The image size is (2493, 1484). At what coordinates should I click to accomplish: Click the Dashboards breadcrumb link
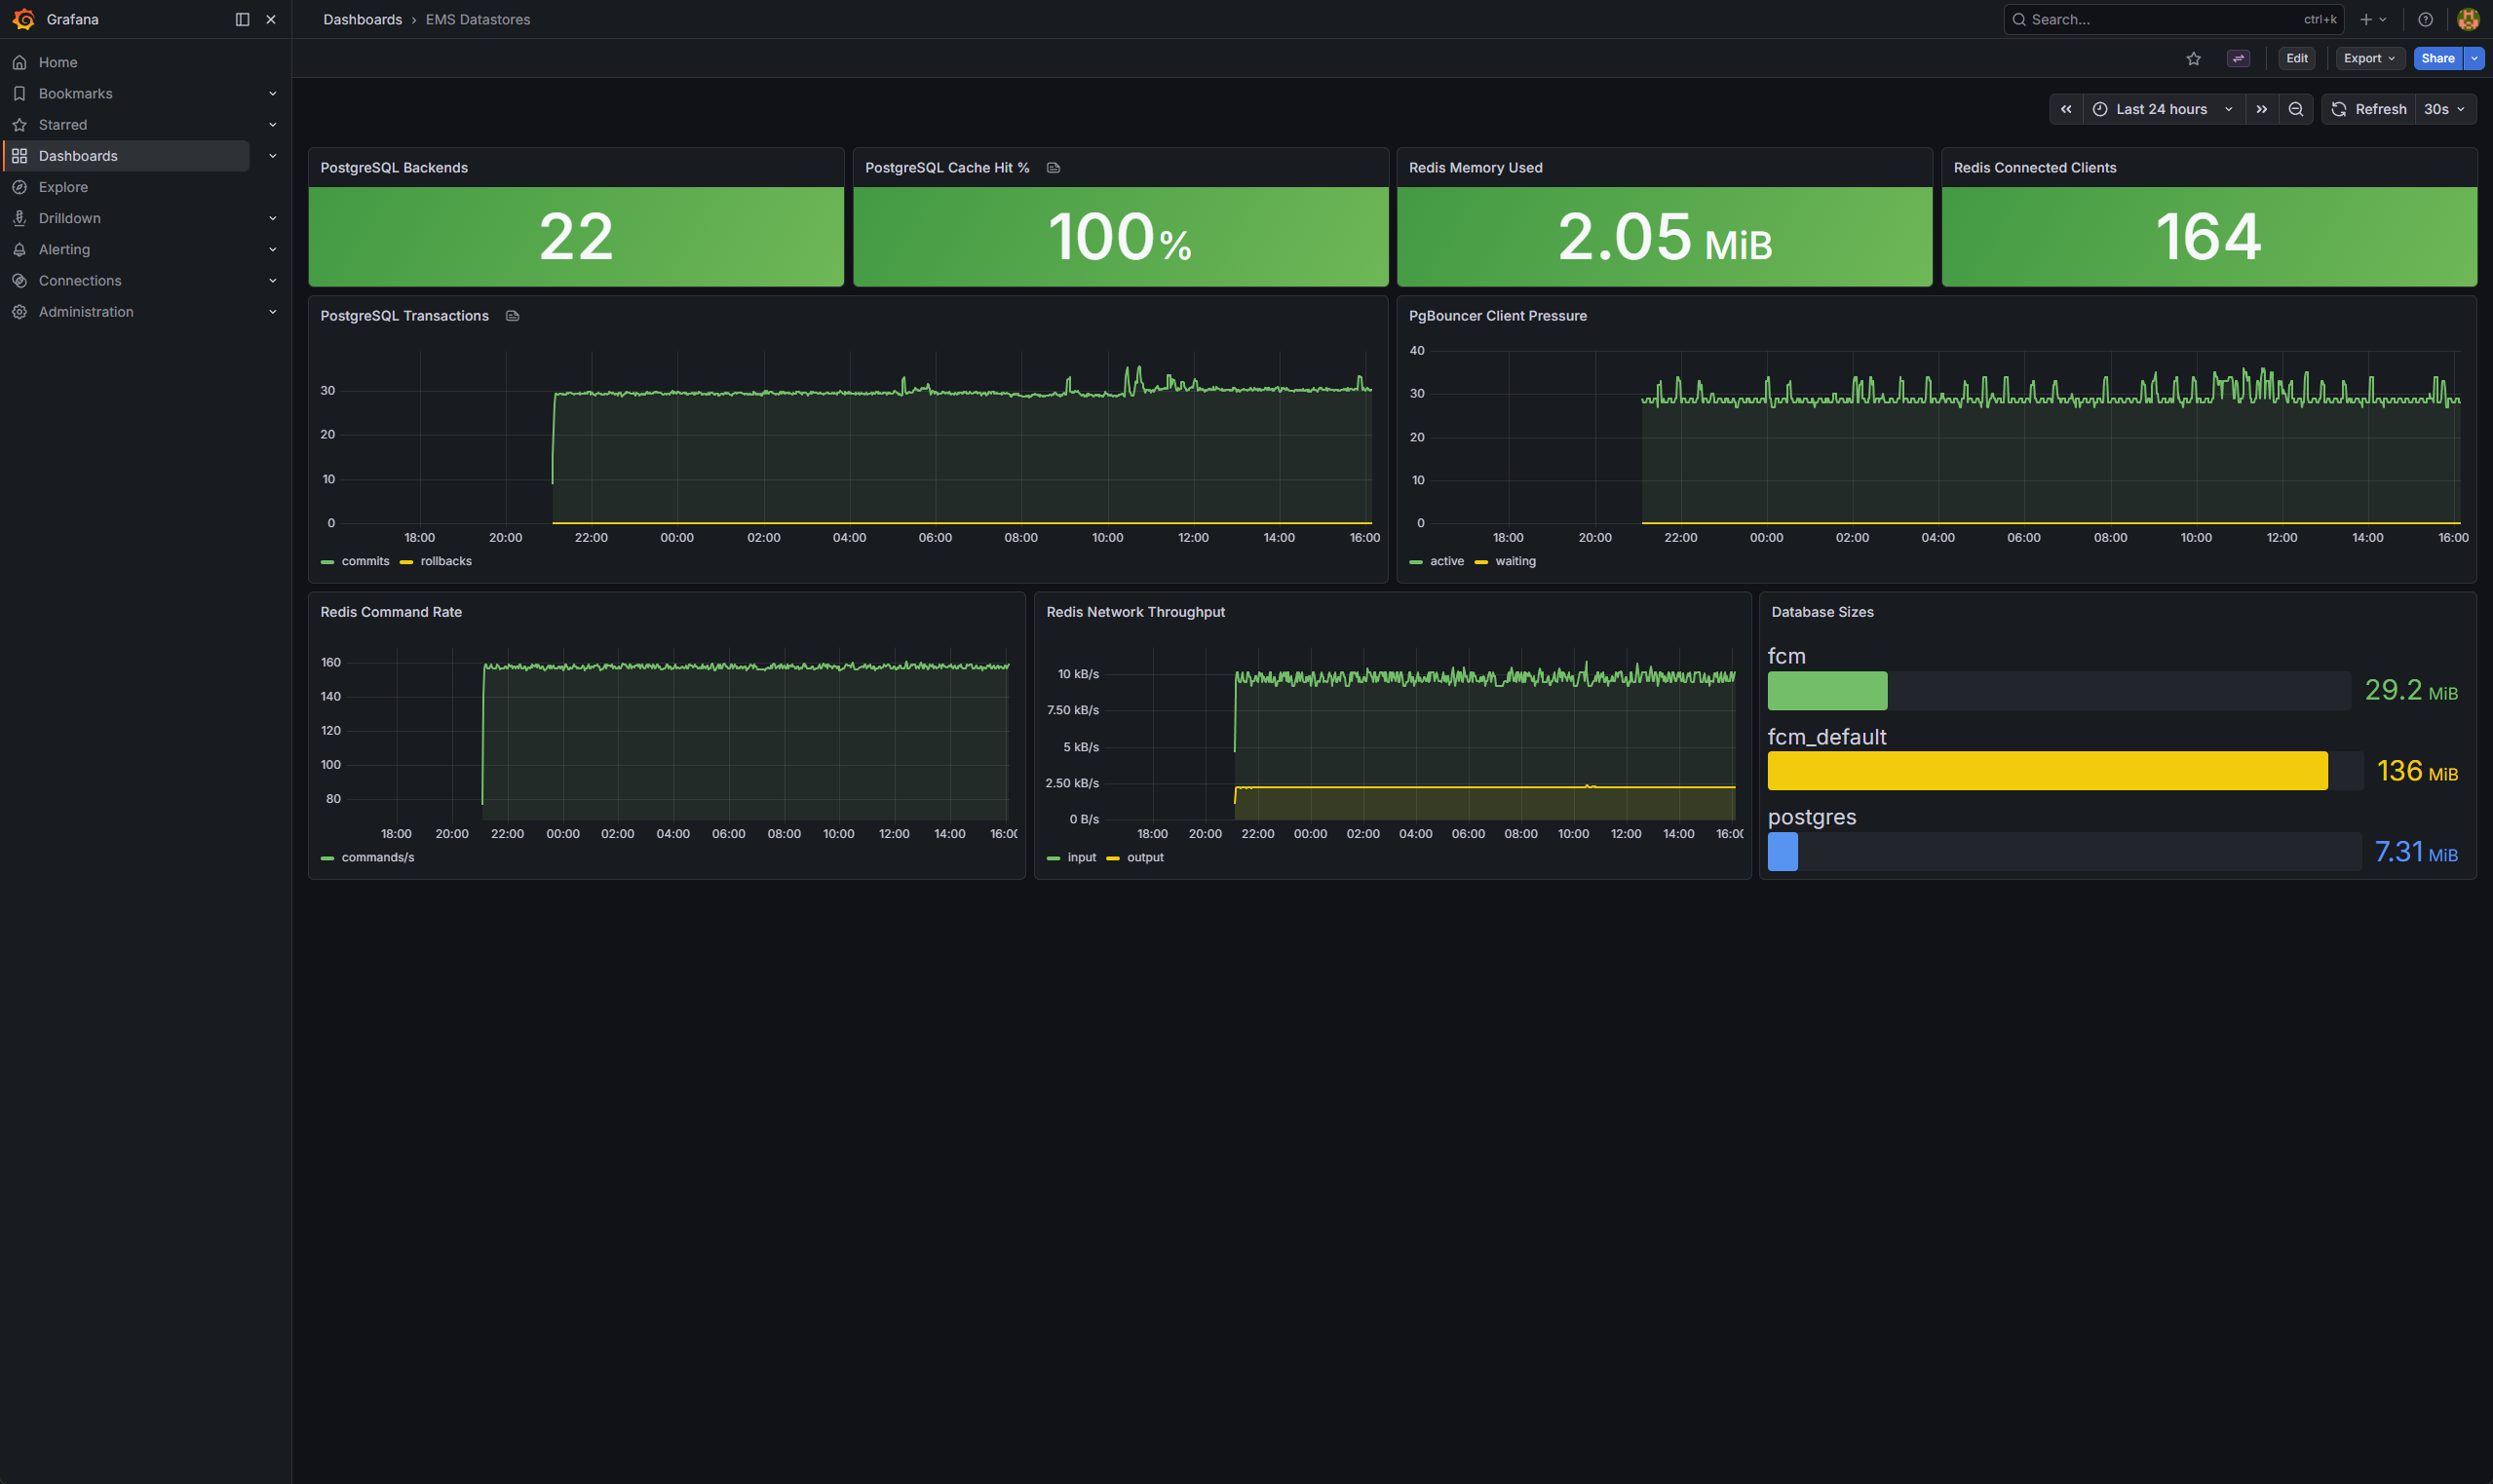click(x=362, y=19)
